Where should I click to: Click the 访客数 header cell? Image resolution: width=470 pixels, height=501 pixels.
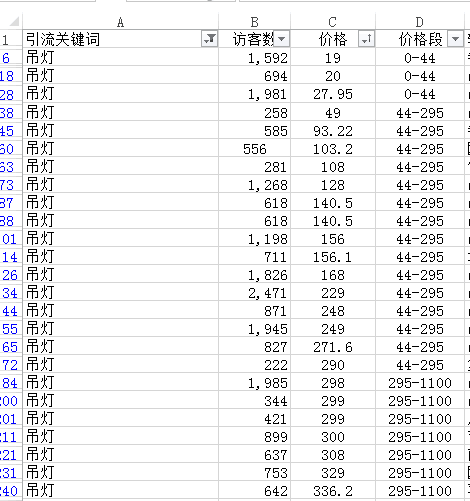254,39
